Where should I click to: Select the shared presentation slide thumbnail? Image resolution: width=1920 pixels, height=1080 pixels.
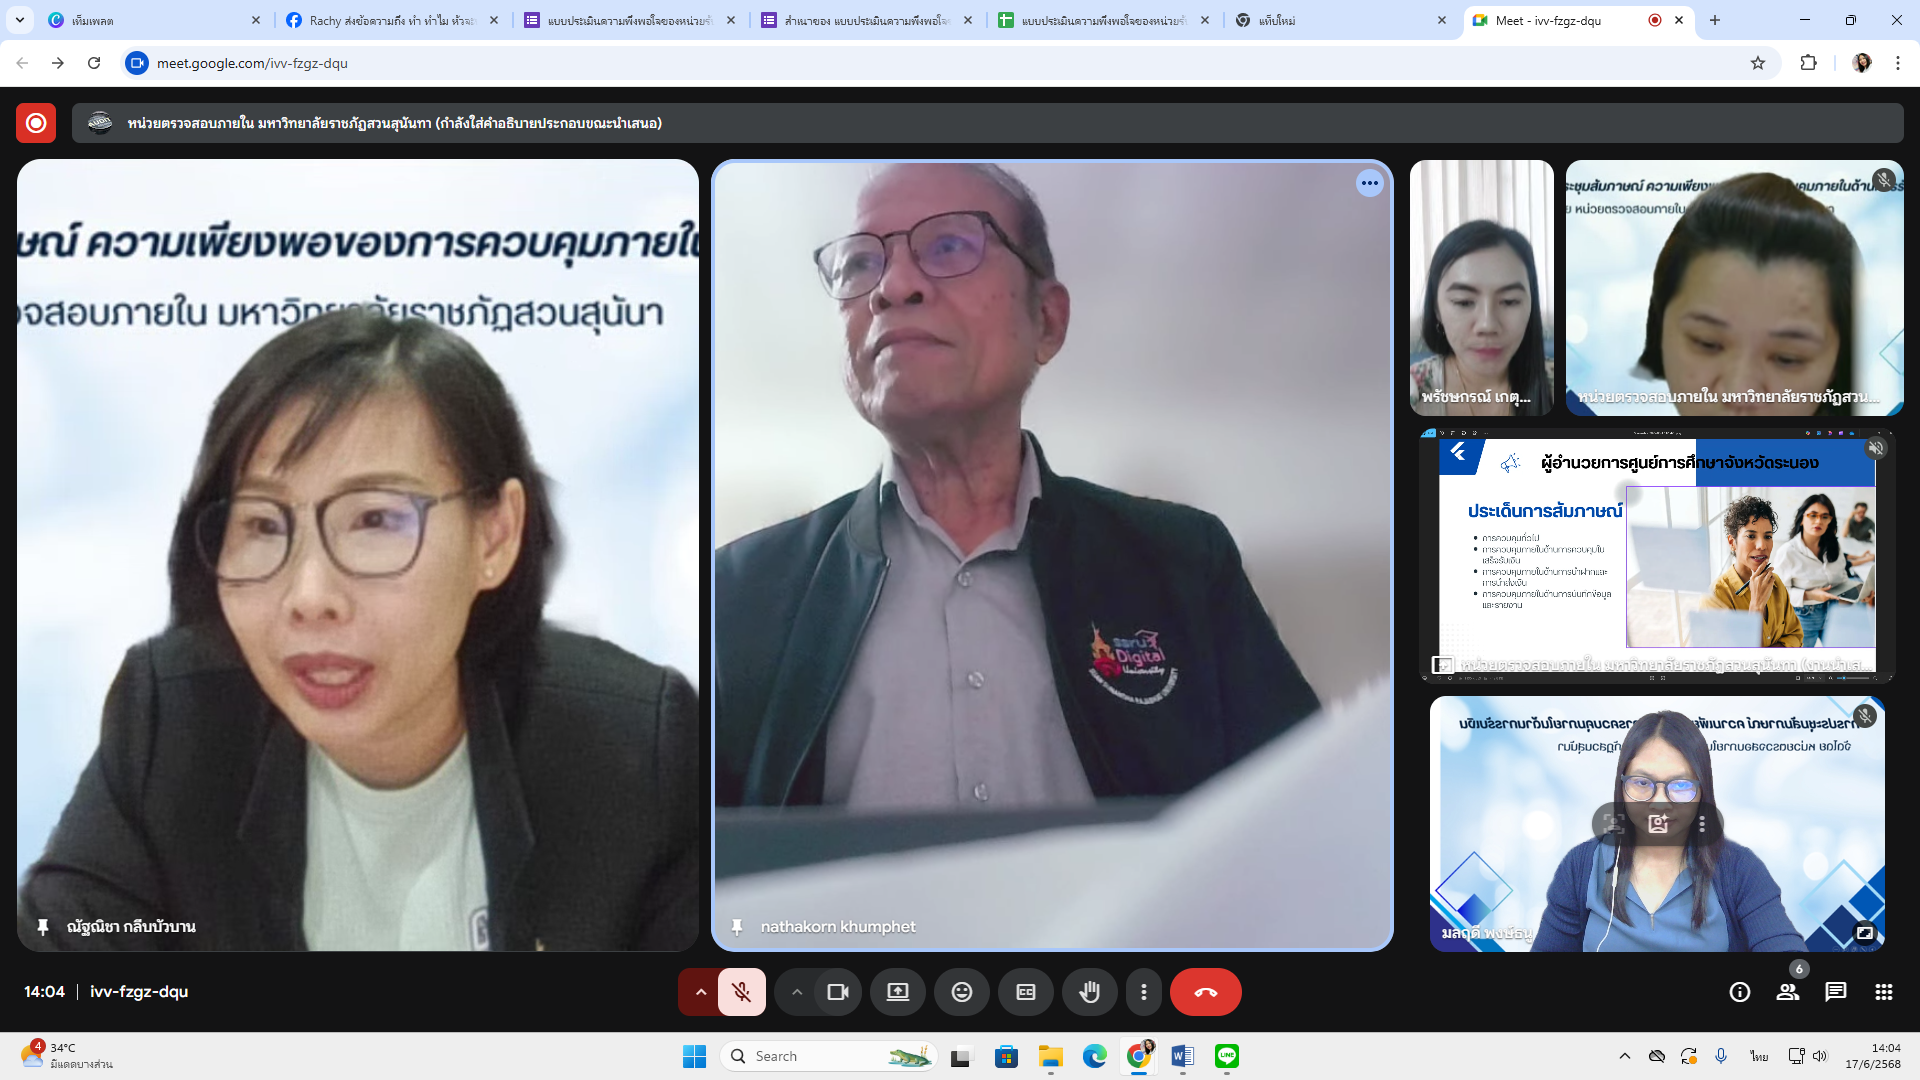coord(1656,556)
